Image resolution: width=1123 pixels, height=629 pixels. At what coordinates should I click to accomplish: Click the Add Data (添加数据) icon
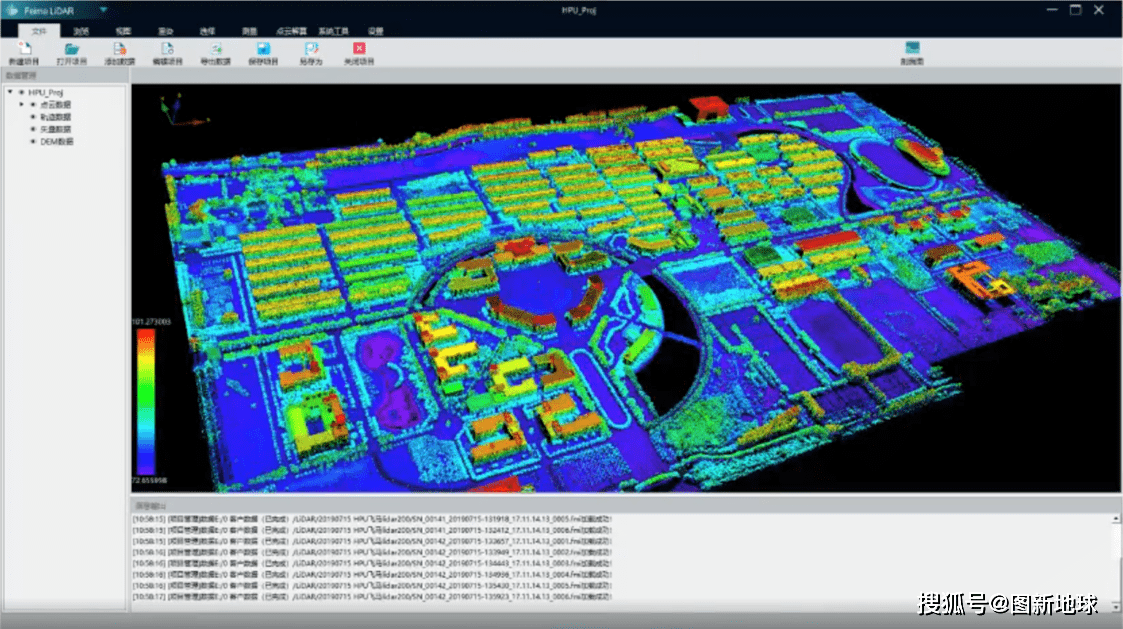(119, 49)
